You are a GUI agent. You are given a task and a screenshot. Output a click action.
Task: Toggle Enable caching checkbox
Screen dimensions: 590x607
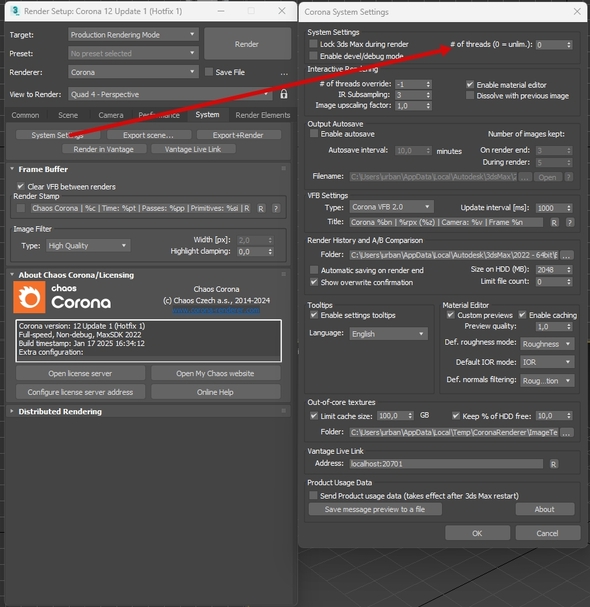522,315
